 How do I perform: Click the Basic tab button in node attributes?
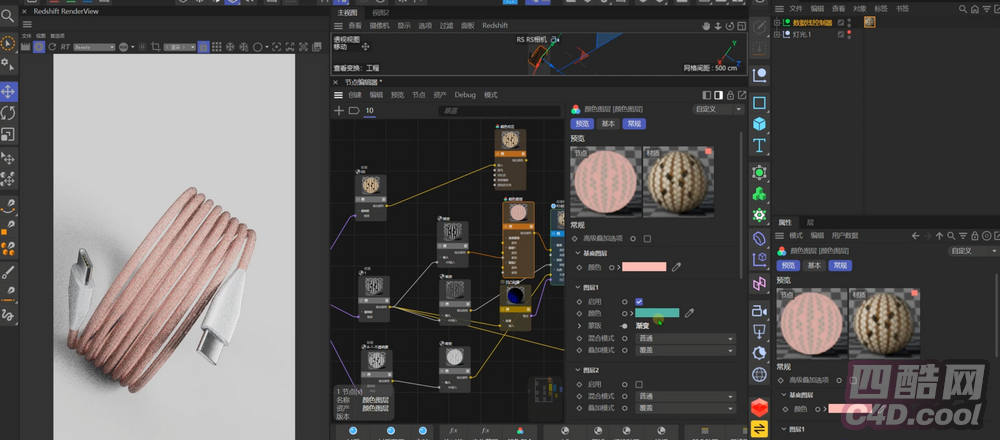tap(608, 124)
